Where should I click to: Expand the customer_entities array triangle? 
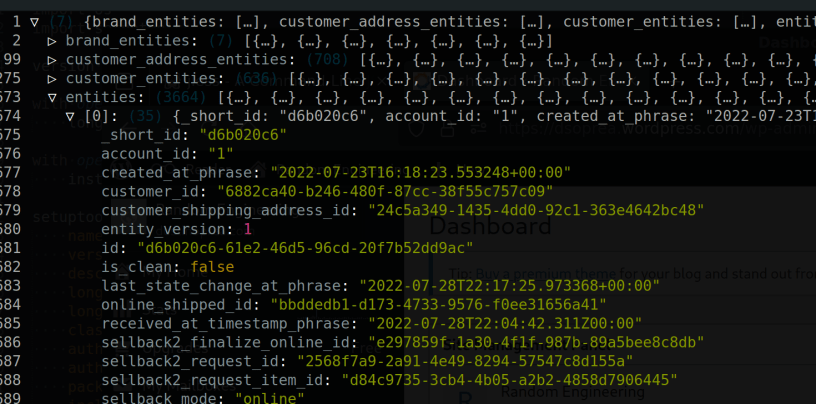(x=53, y=78)
